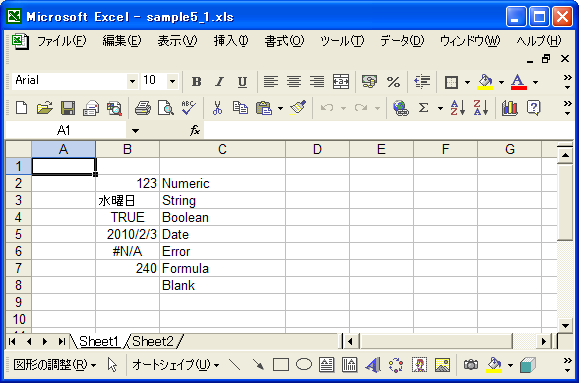Click the insert function fx button
The width and height of the screenshot is (579, 383).
coord(195,130)
